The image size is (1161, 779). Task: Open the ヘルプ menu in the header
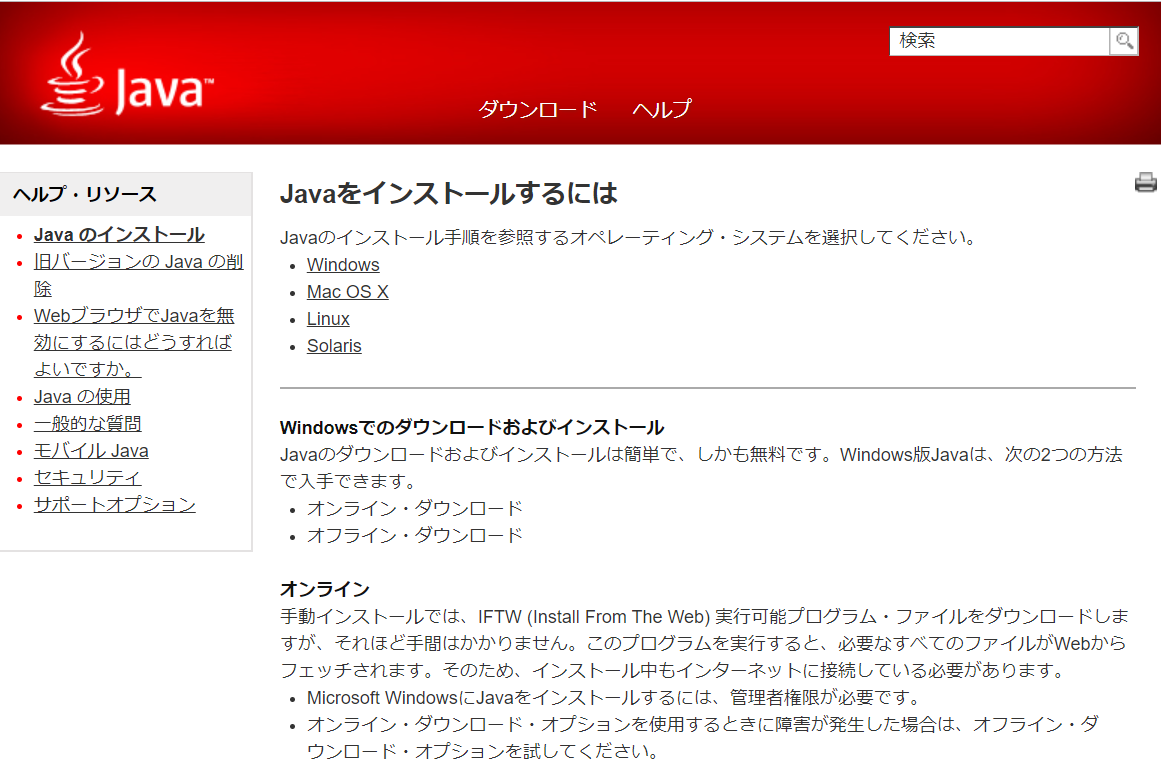coord(662,110)
